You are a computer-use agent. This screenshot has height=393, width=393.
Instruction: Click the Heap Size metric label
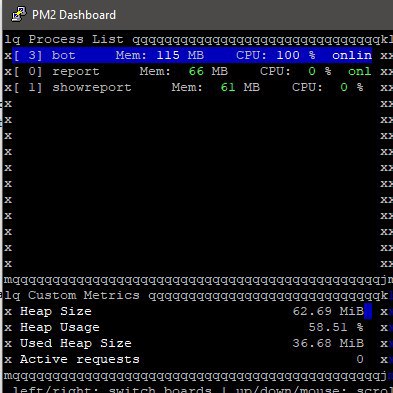tap(56, 311)
